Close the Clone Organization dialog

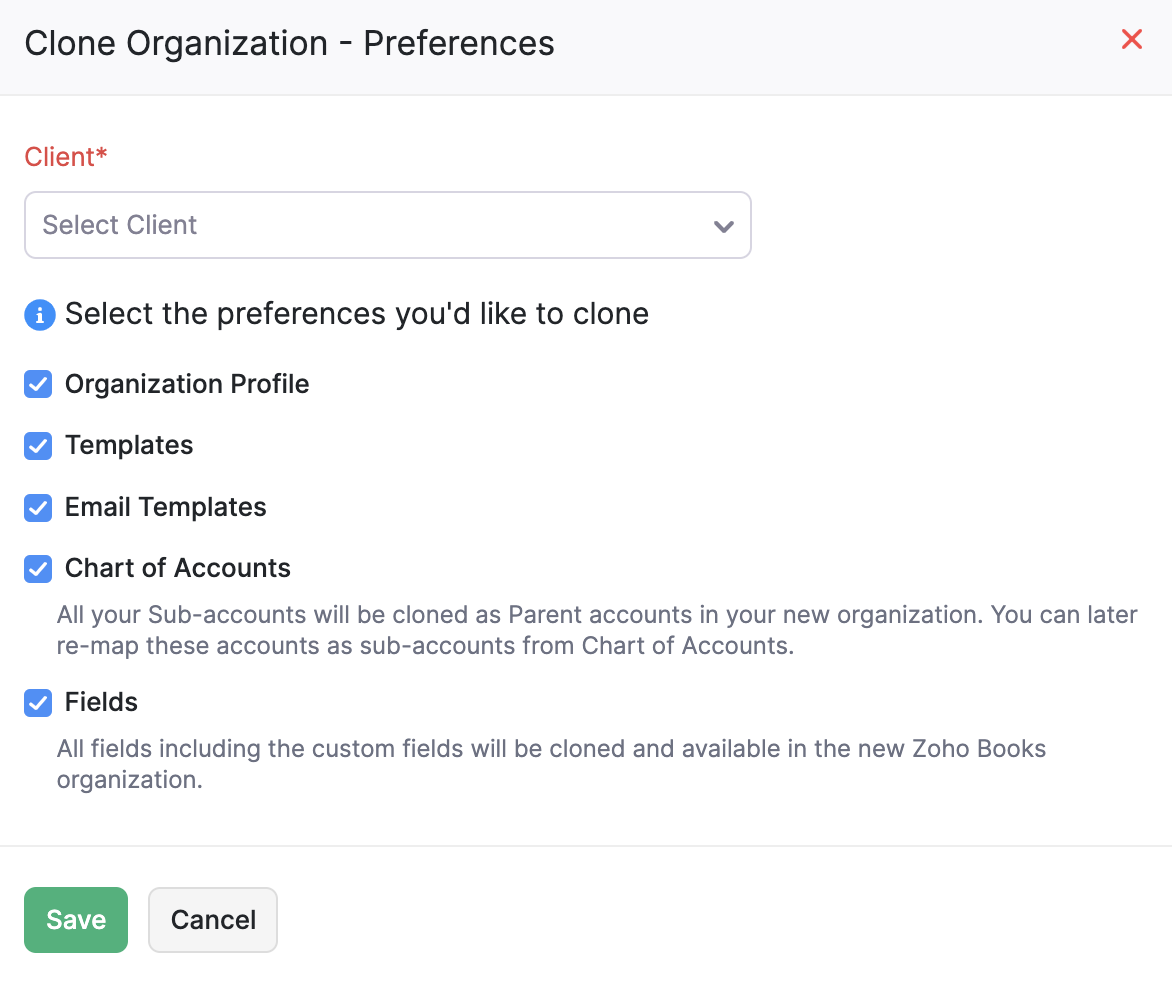click(x=1131, y=40)
